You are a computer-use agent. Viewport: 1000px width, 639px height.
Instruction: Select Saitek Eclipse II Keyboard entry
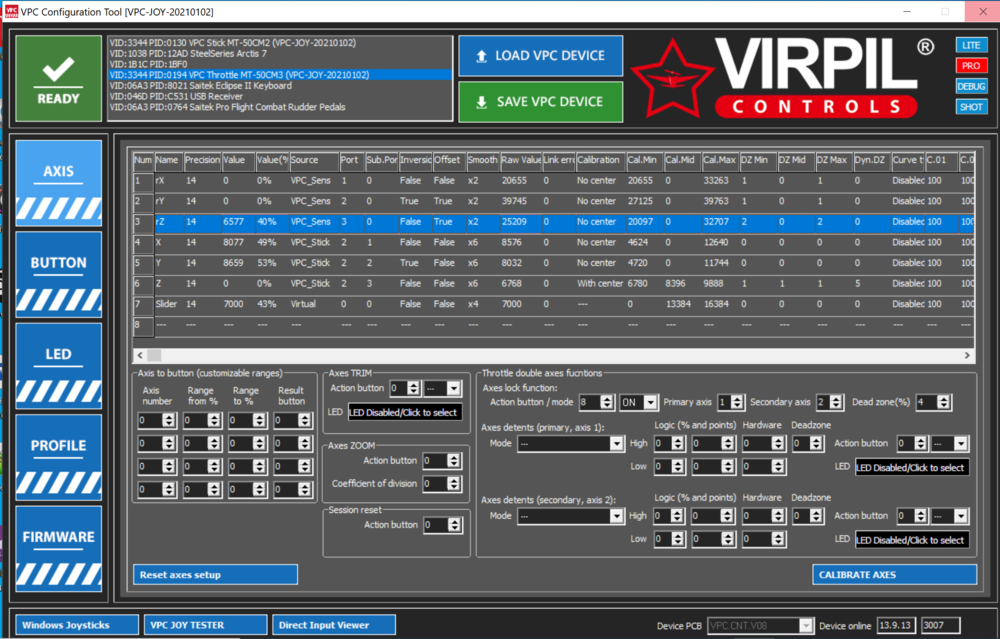(280, 85)
